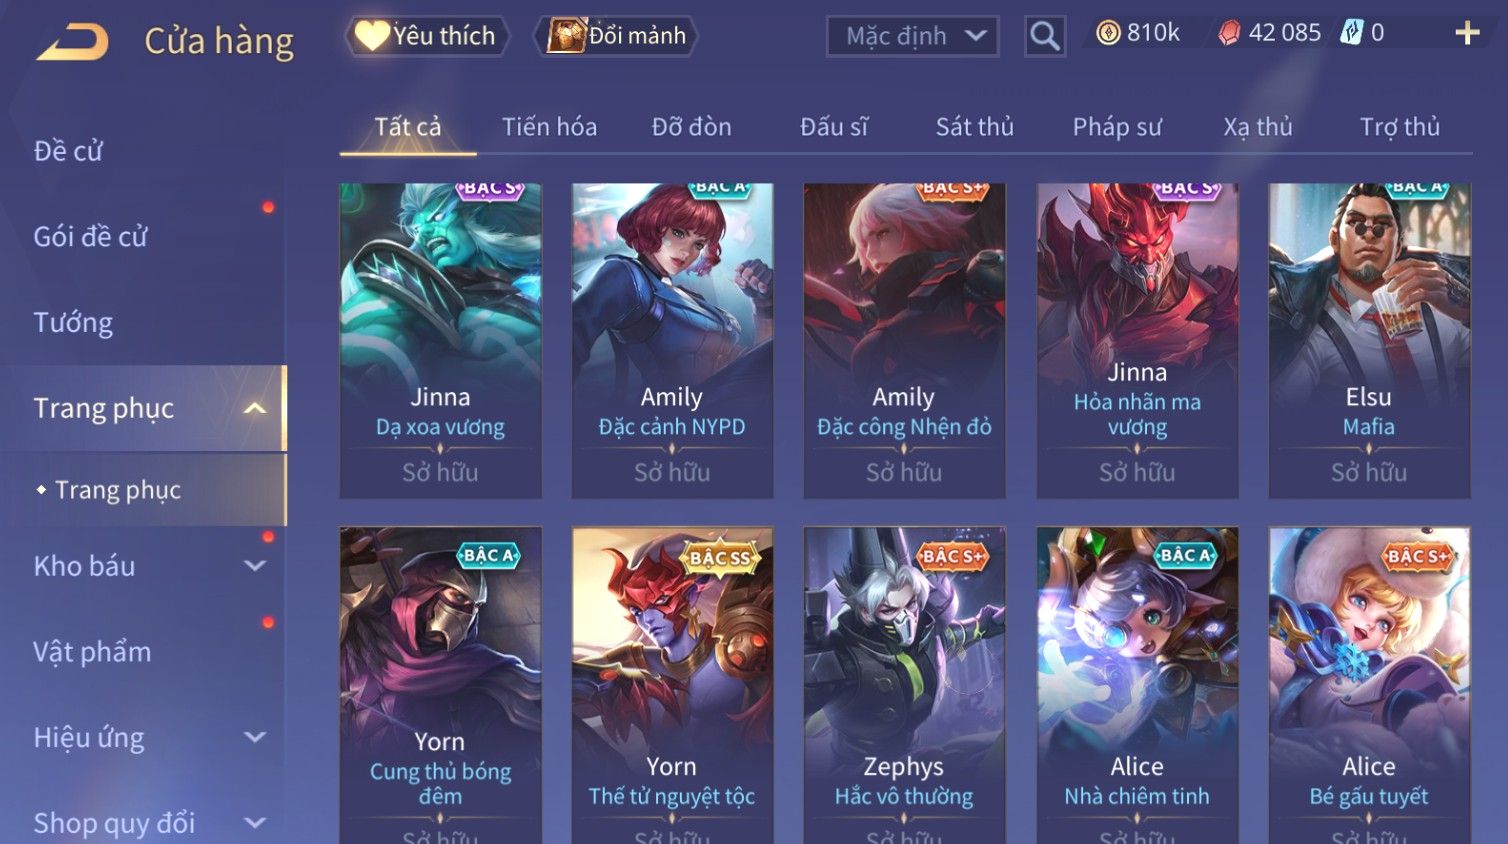Click the golden back arrow icon

73,42
